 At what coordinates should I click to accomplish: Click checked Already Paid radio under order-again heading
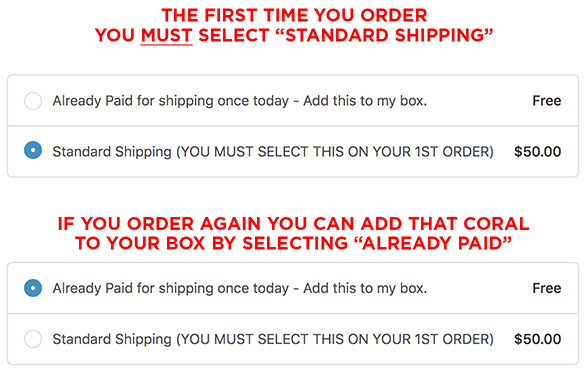(x=33, y=288)
